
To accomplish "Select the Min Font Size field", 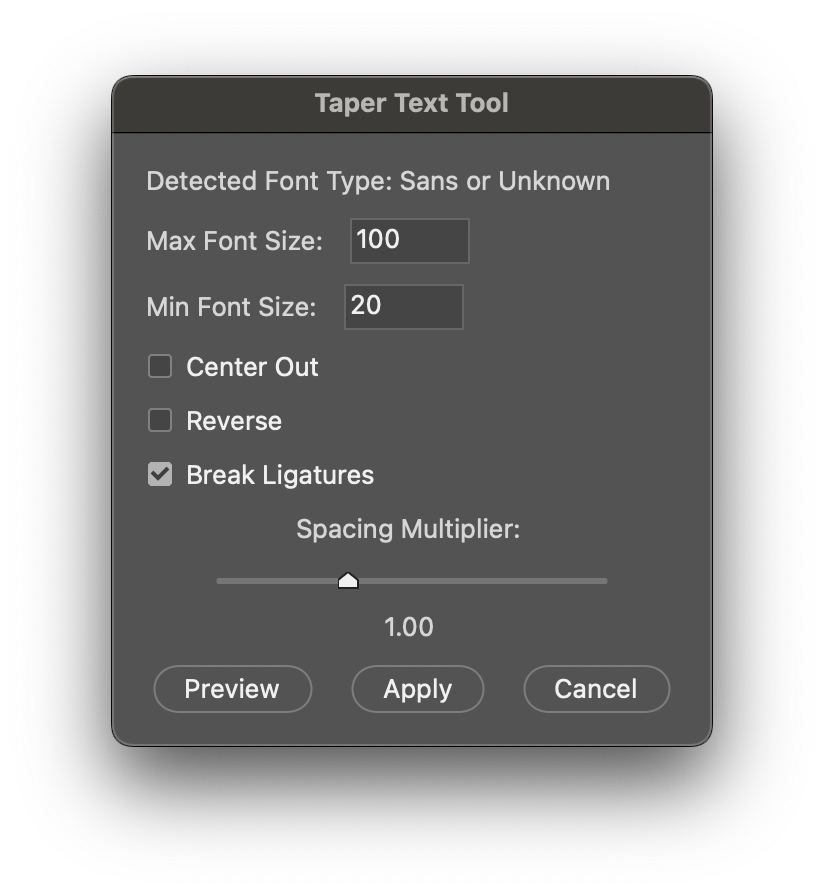I will click(x=403, y=306).
